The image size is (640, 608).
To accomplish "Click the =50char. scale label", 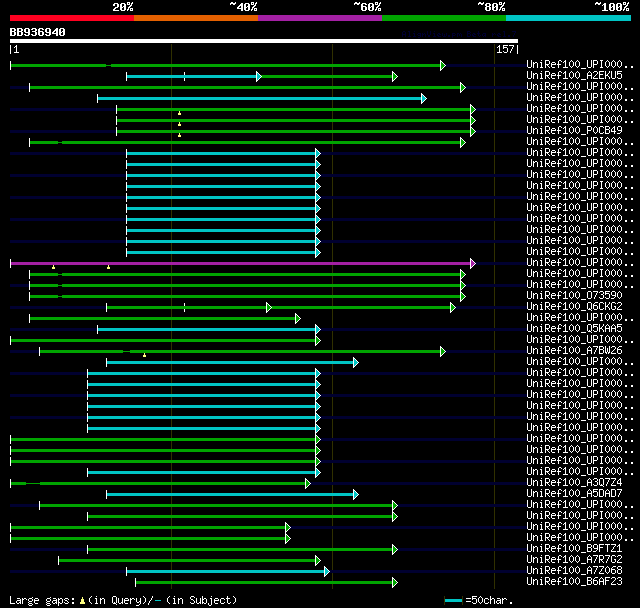I will coord(489,600).
